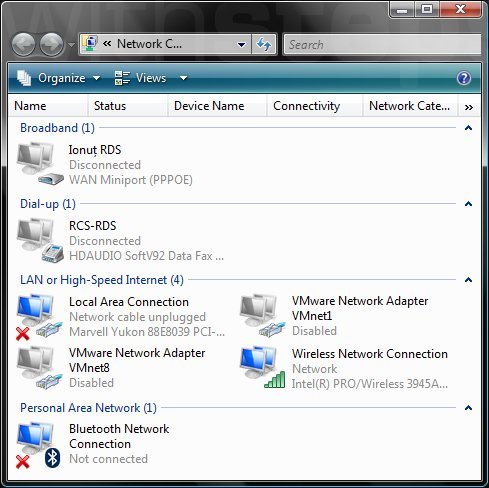Image resolution: width=489 pixels, height=488 pixels.
Task: Select the Bluetooth Network Connection icon
Action: pos(39,445)
